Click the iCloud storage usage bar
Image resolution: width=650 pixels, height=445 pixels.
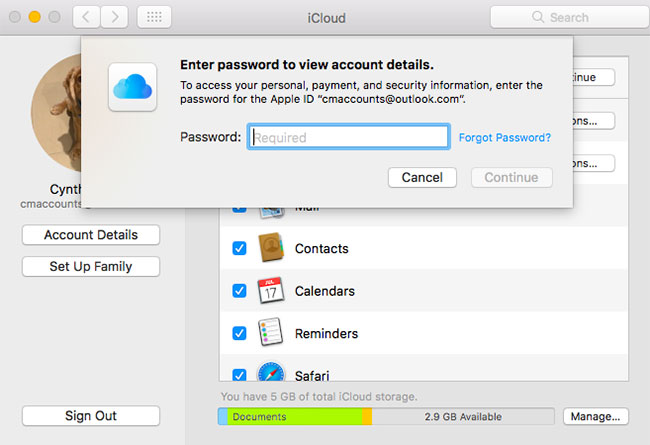click(386, 416)
